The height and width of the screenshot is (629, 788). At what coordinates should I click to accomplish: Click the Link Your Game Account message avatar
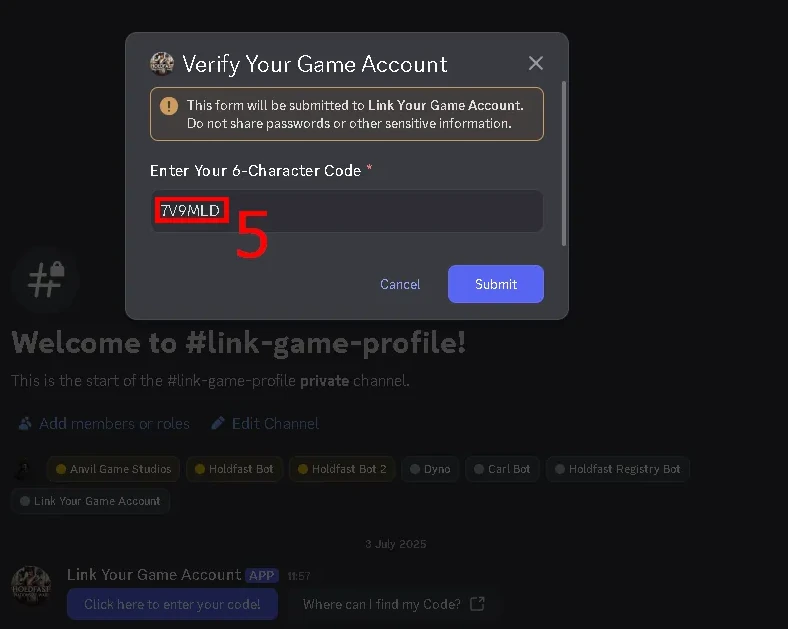31,586
